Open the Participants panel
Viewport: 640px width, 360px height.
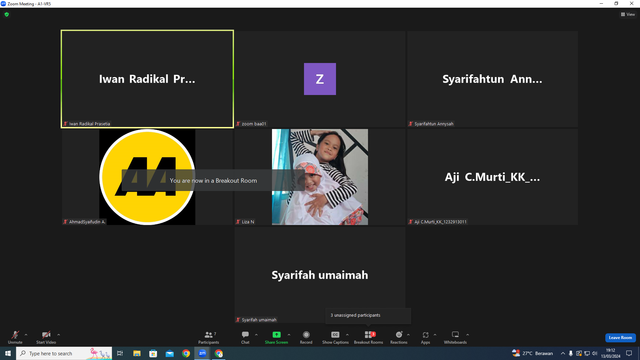point(209,338)
